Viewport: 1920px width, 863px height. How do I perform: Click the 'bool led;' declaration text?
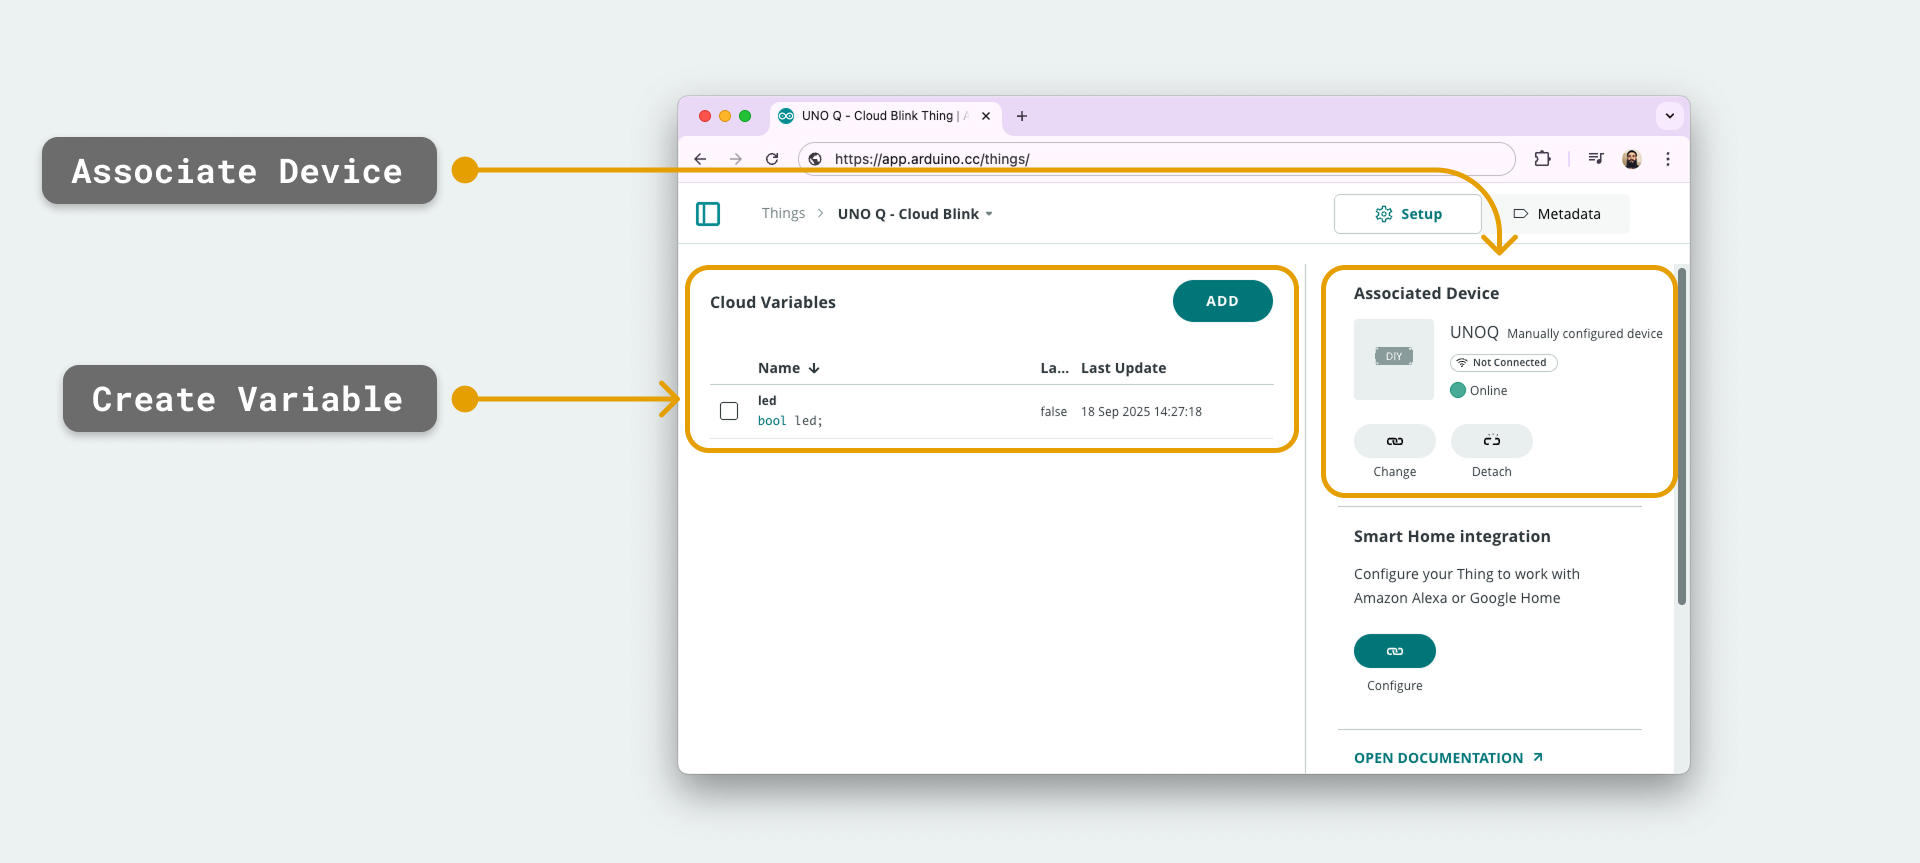[x=790, y=421]
